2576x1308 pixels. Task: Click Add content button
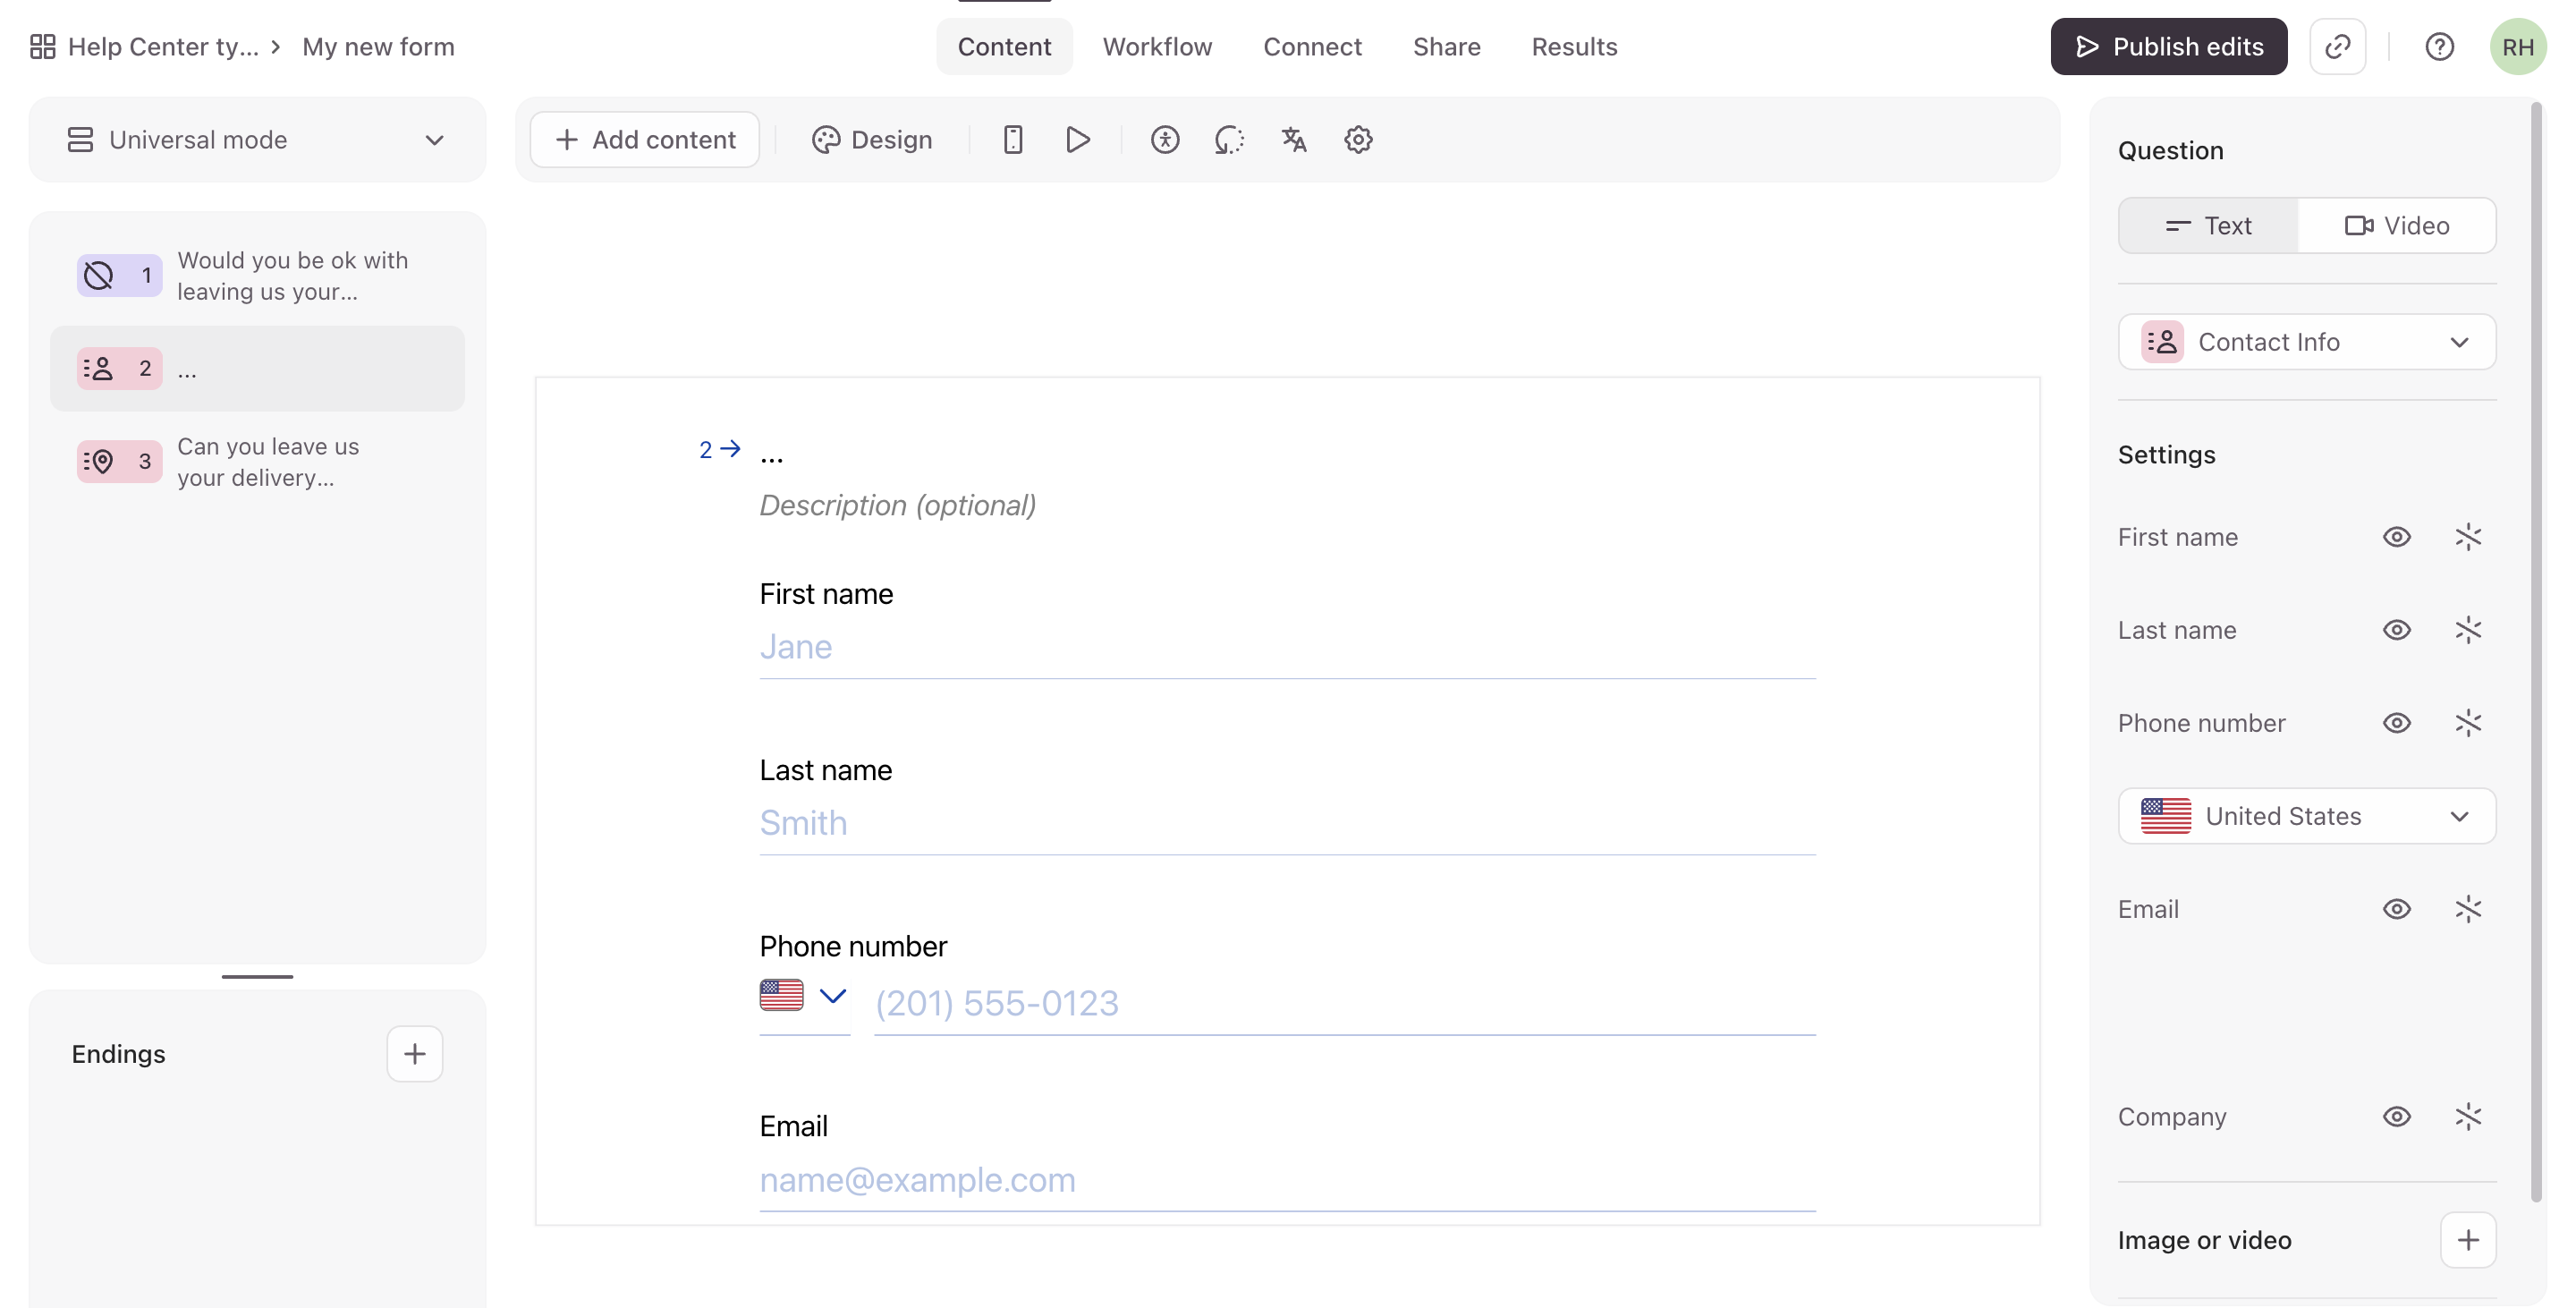point(645,140)
